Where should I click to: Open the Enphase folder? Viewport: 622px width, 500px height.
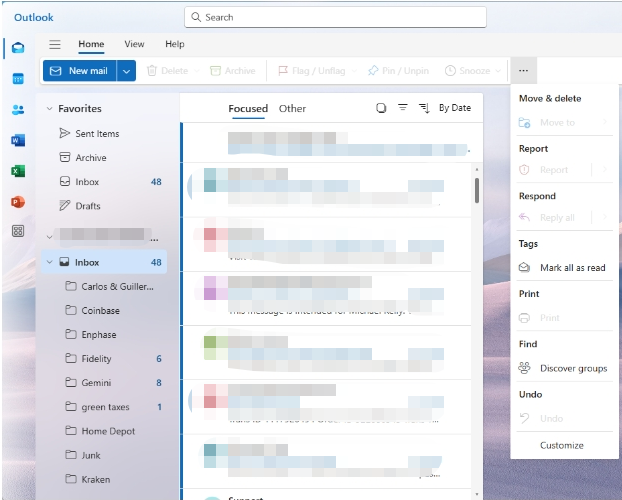point(104,335)
